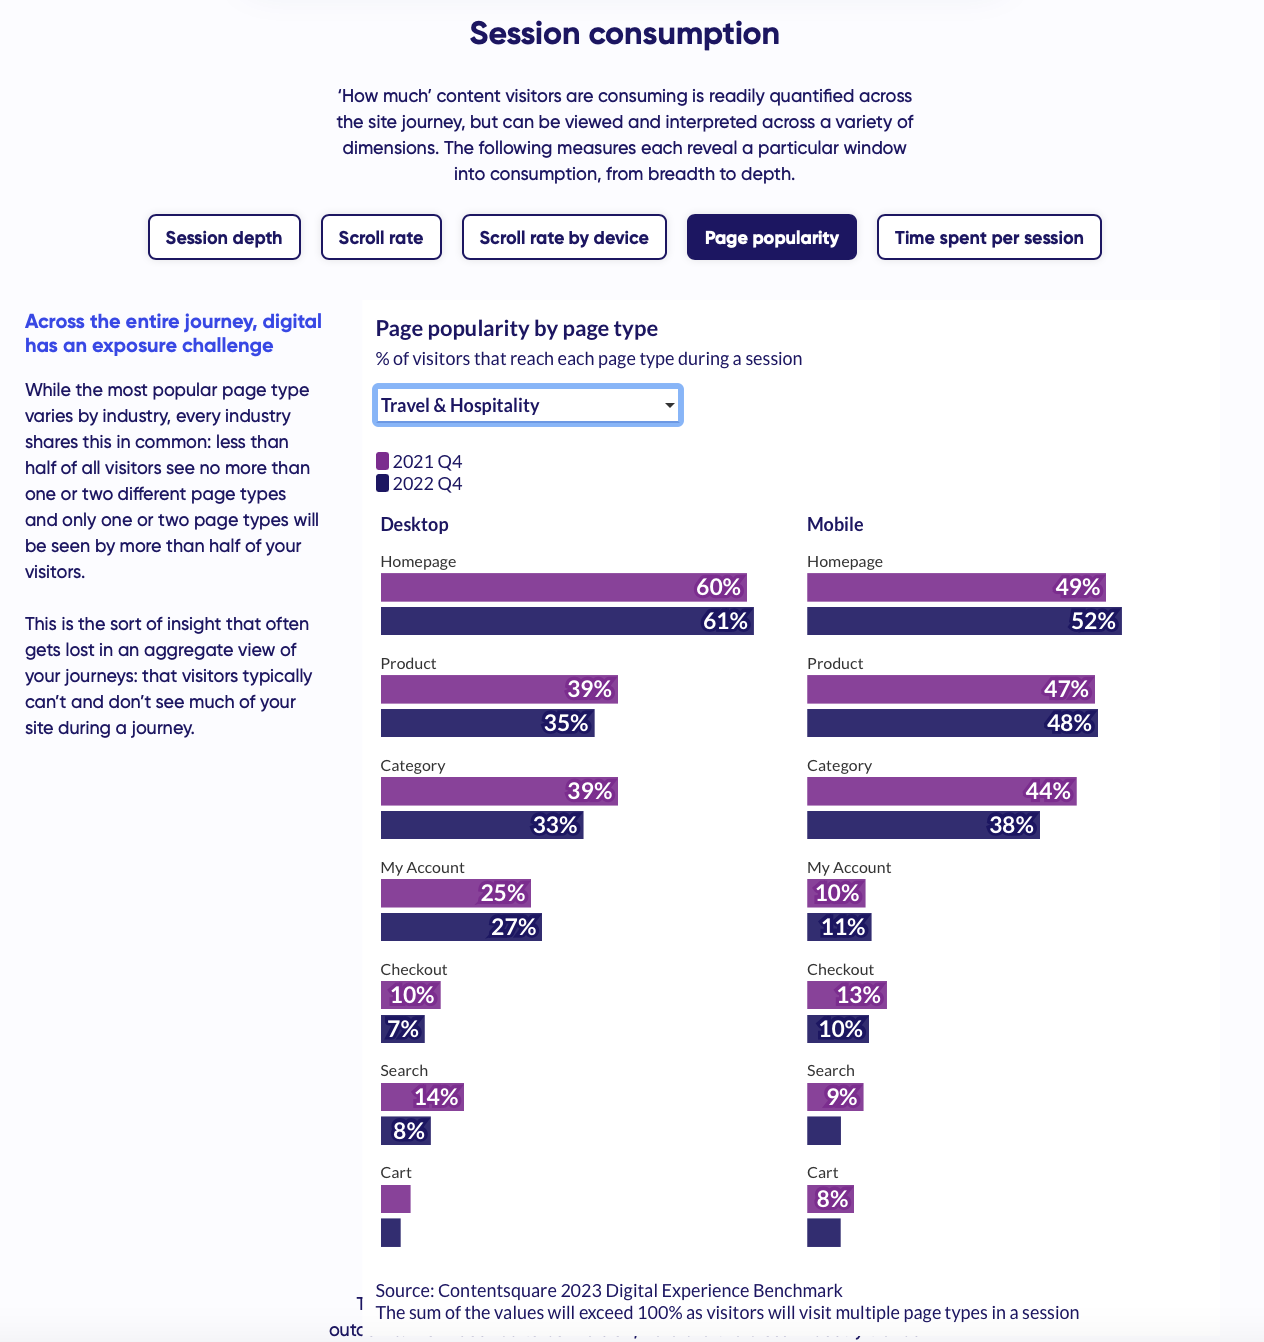Switch to the Scroll rate tab
Screen dimensions: 1264x1342
point(381,238)
